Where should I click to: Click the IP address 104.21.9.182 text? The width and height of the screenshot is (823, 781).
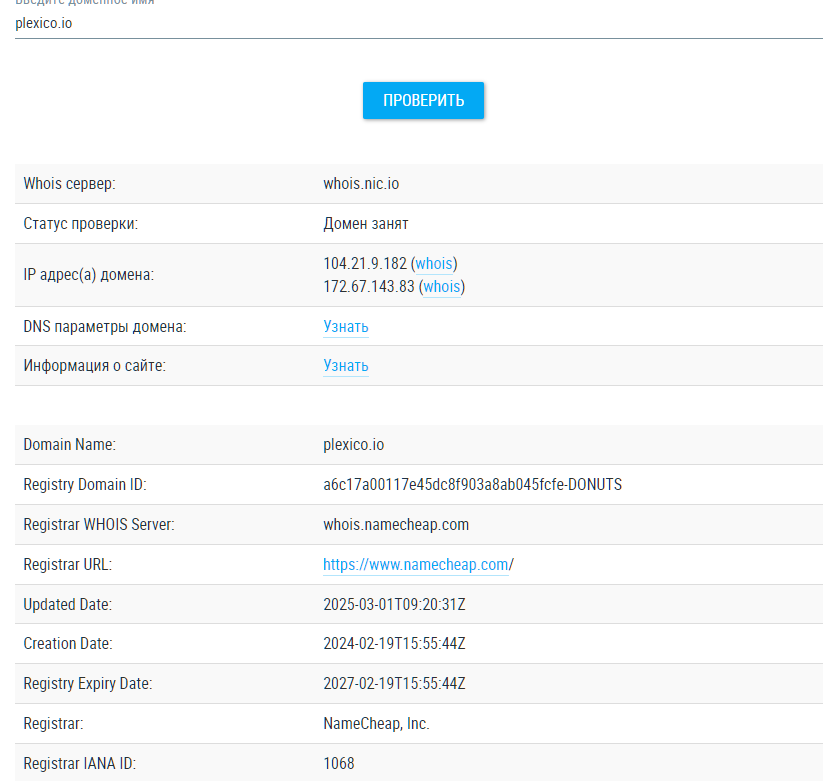(x=365, y=264)
